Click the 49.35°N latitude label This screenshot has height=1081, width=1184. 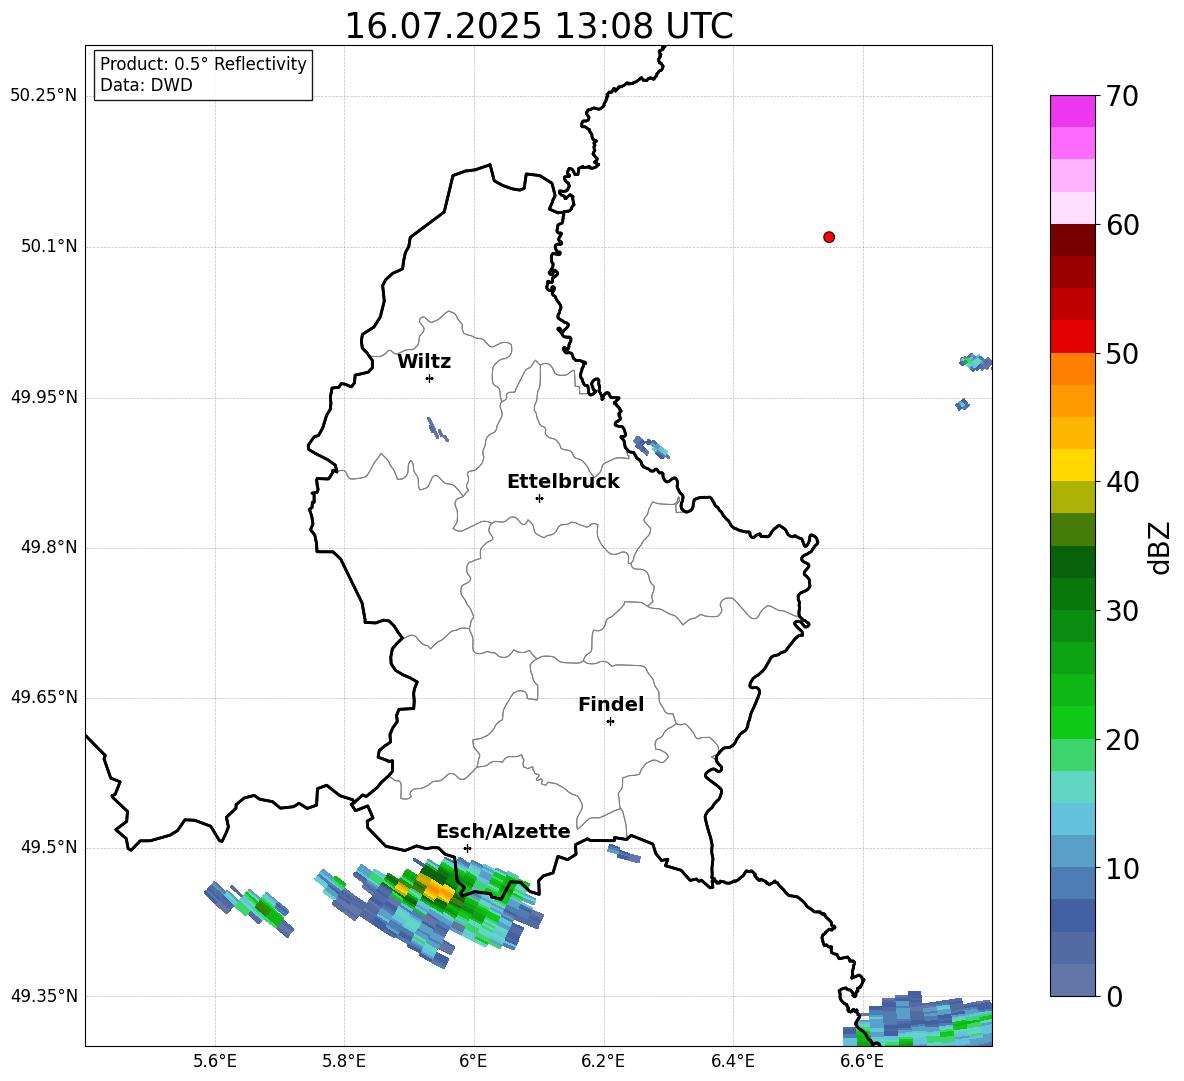(44, 996)
